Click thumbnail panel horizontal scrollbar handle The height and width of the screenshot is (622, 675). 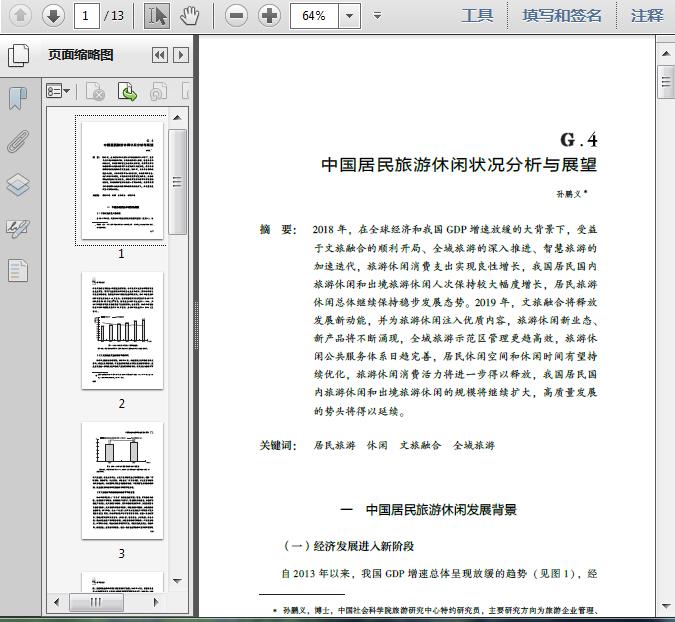click(96, 602)
